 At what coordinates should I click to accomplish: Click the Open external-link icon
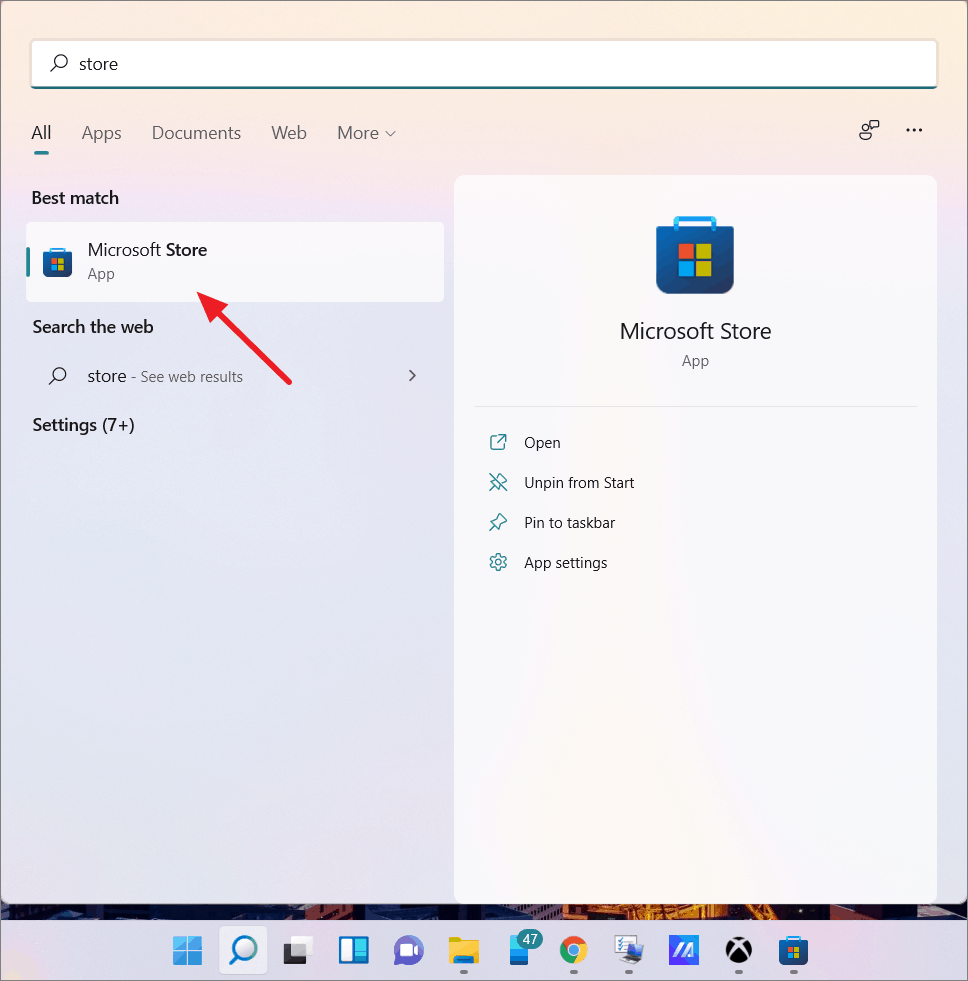(498, 442)
